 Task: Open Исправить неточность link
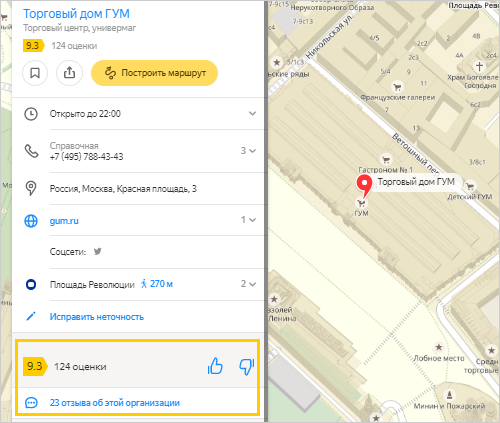[97, 317]
